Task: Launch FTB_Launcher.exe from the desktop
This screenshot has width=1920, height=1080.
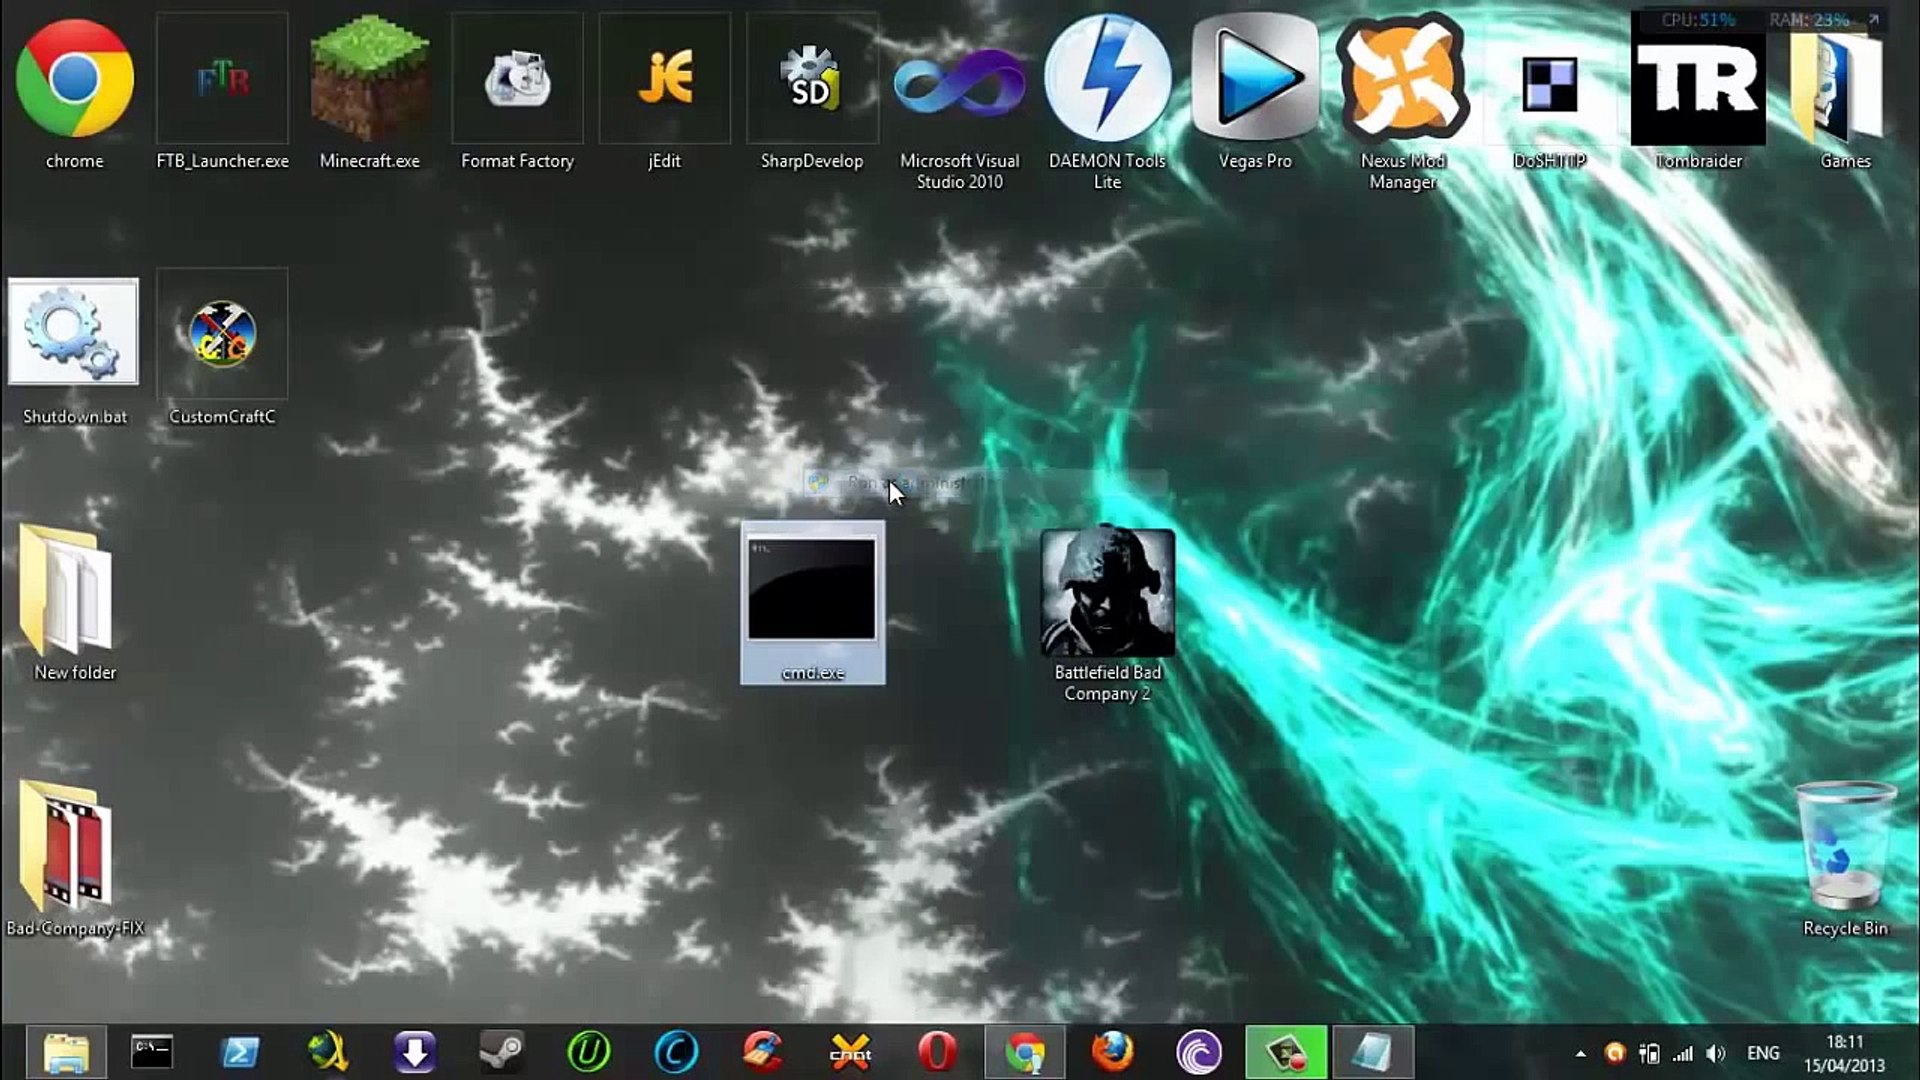Action: coord(222,78)
